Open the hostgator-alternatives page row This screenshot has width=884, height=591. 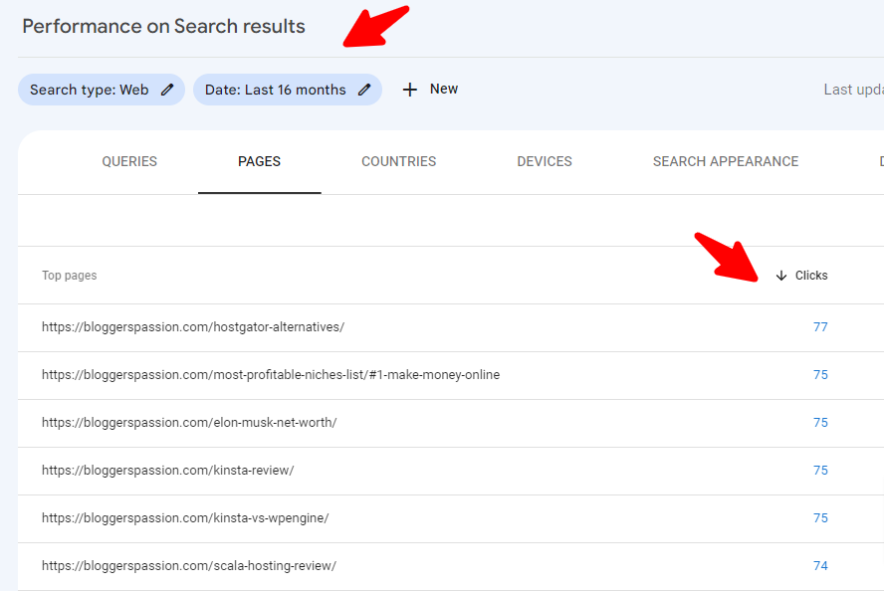193,327
